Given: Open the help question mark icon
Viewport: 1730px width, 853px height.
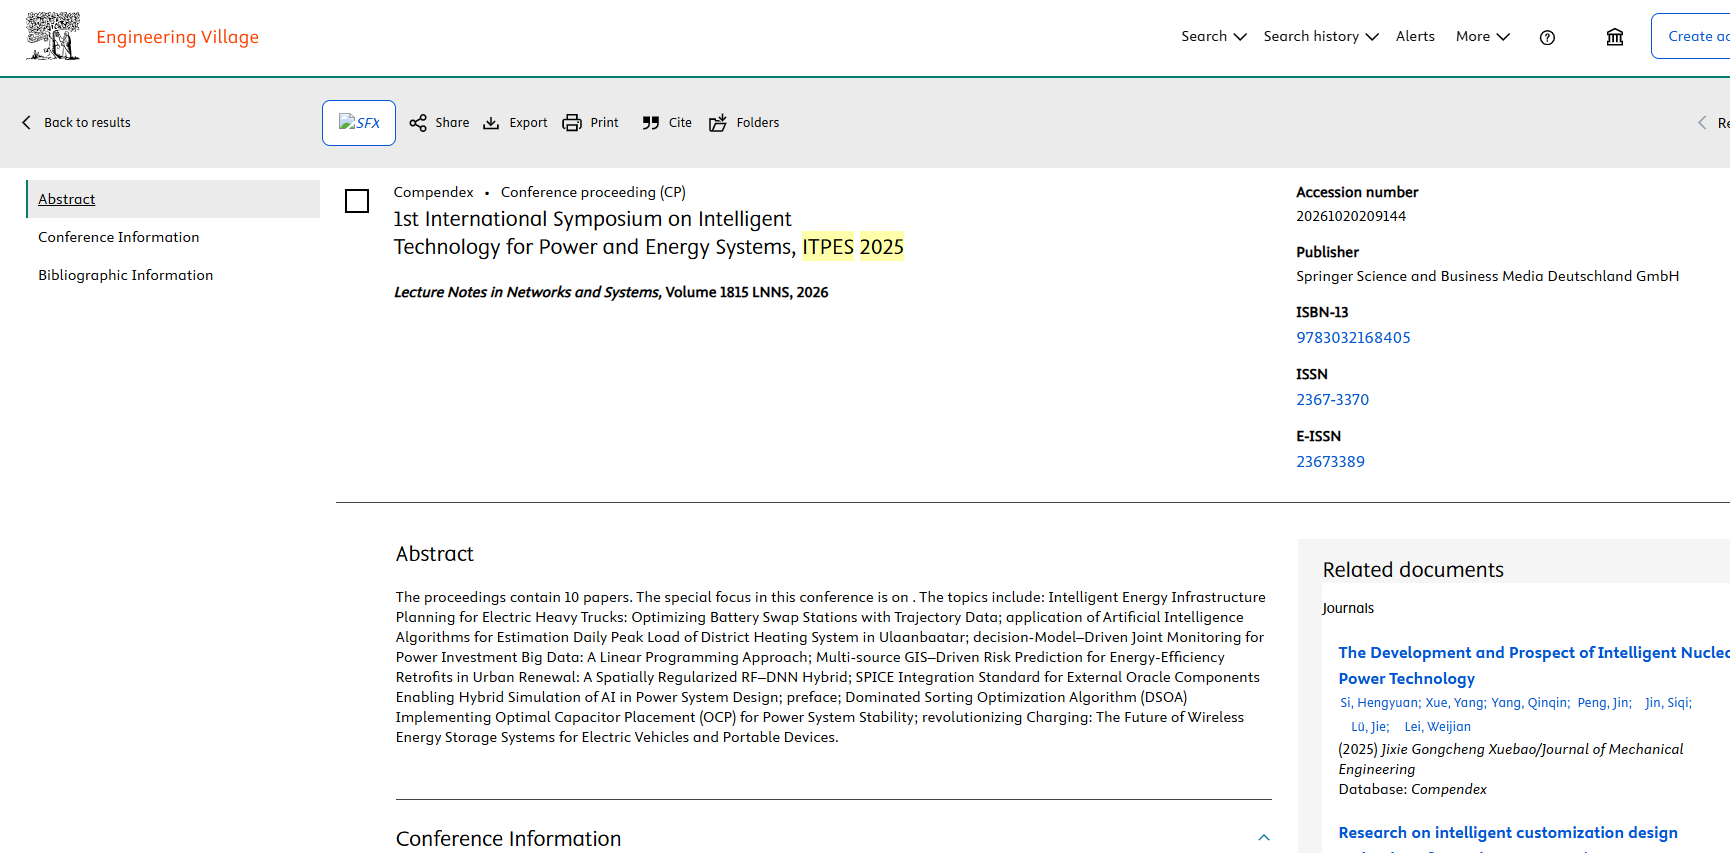Looking at the screenshot, I should coord(1547,38).
